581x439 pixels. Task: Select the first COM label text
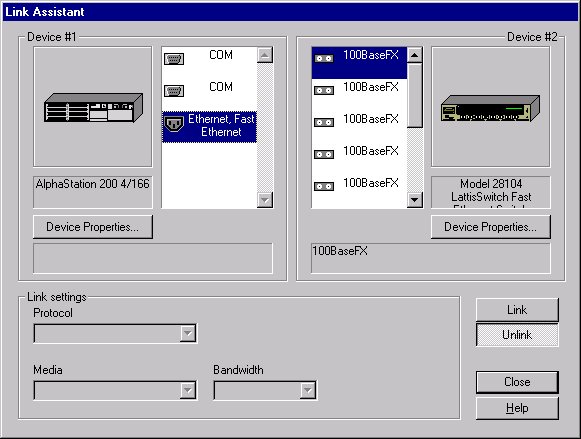click(x=221, y=55)
